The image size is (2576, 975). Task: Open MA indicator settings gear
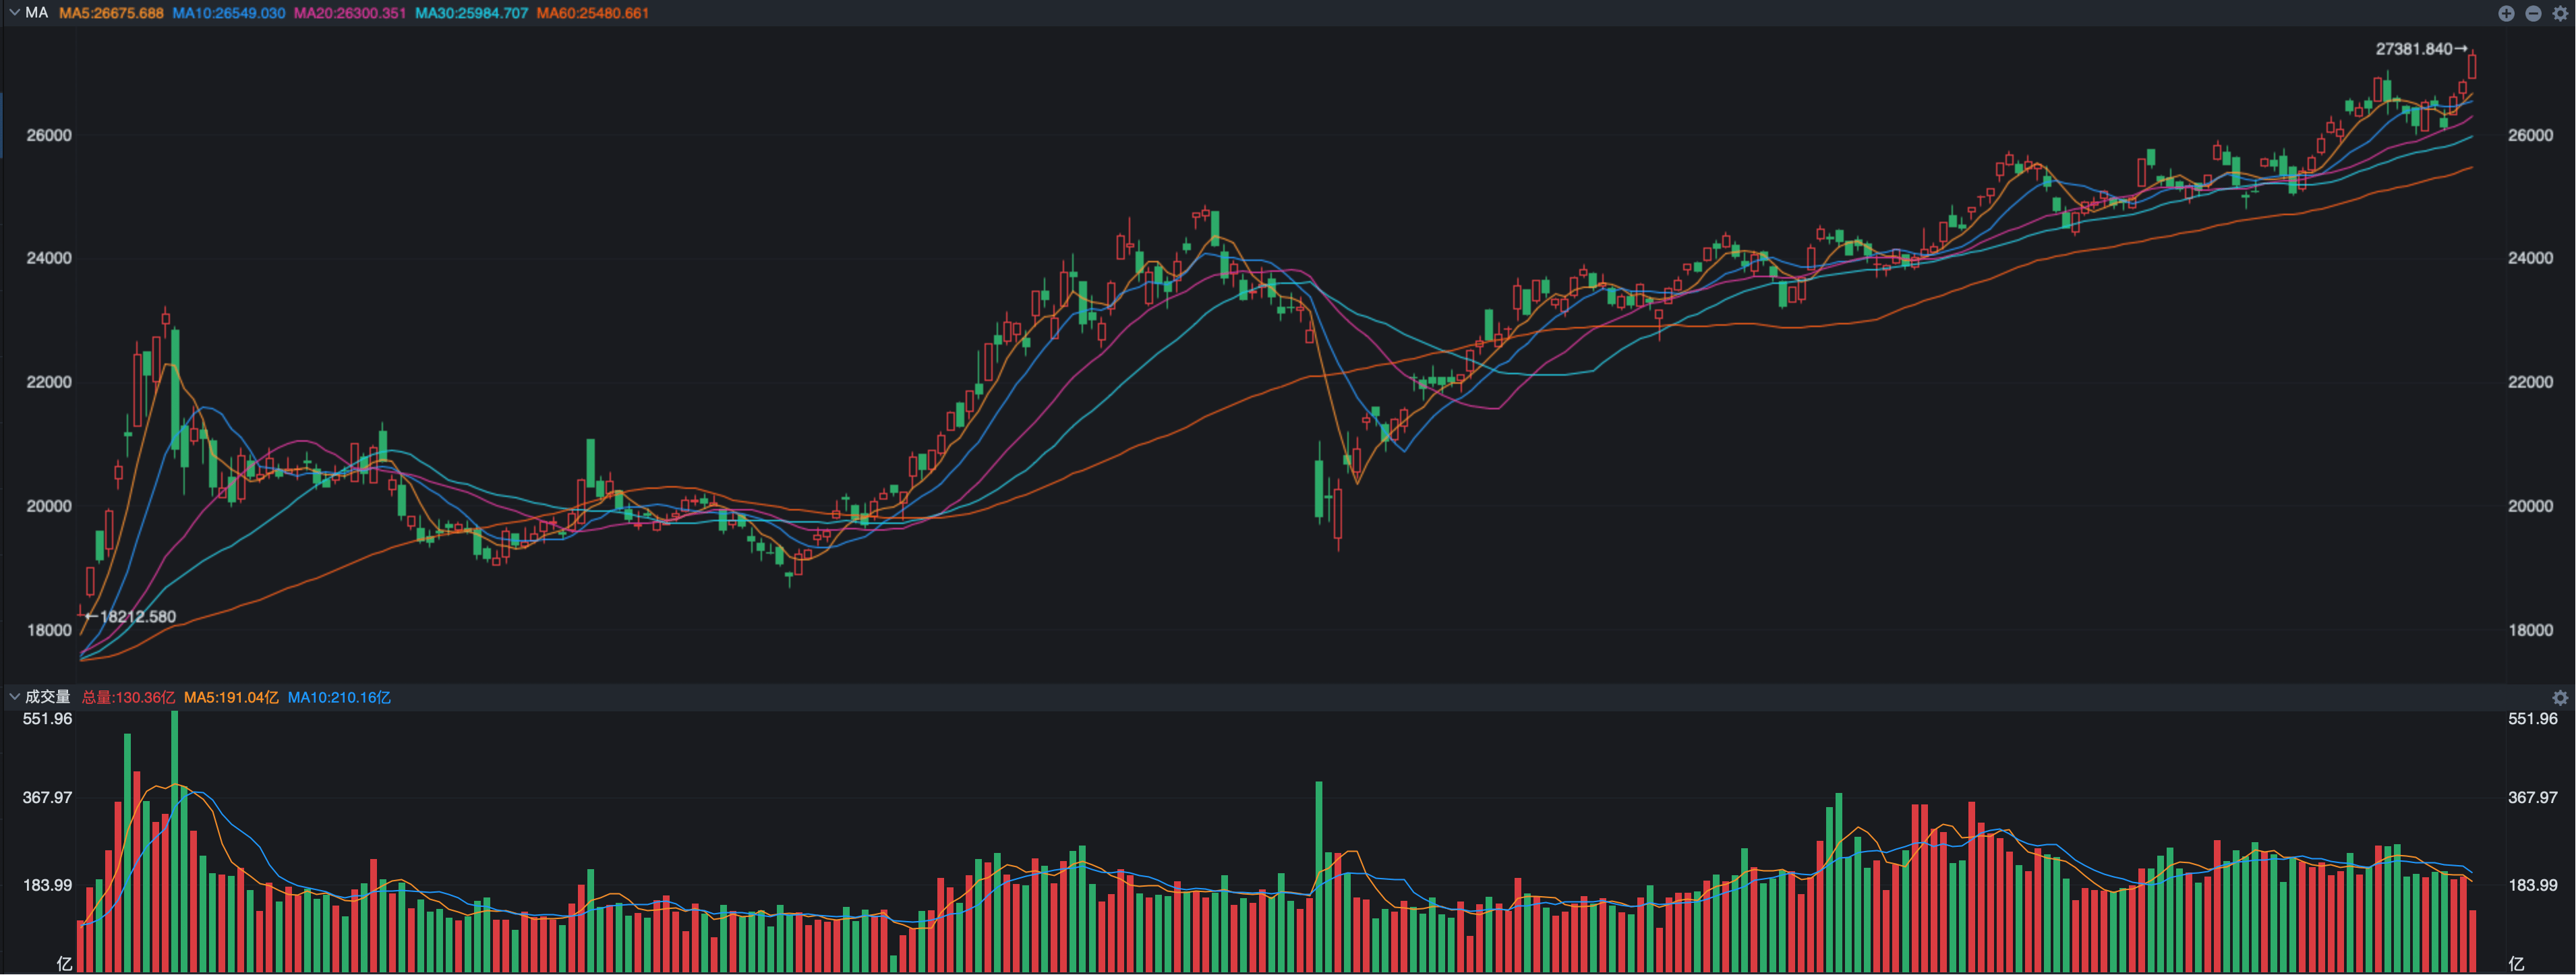click(x=2560, y=13)
